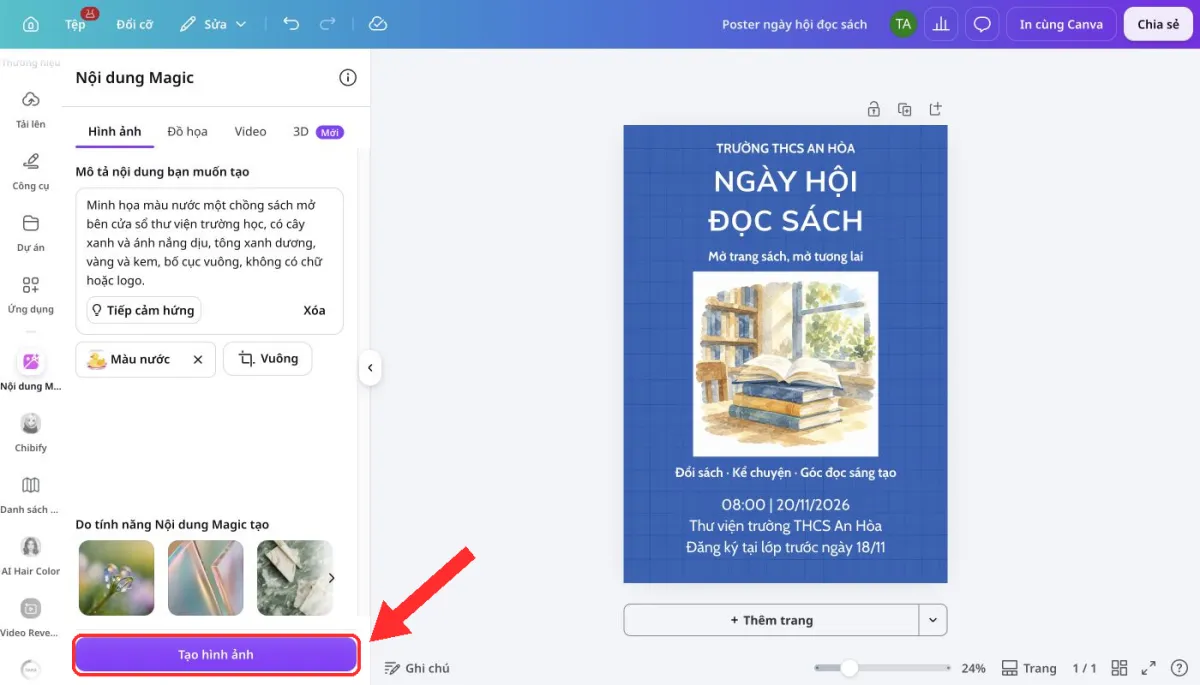Open Ứng dụng apps in sidebar

30,294
